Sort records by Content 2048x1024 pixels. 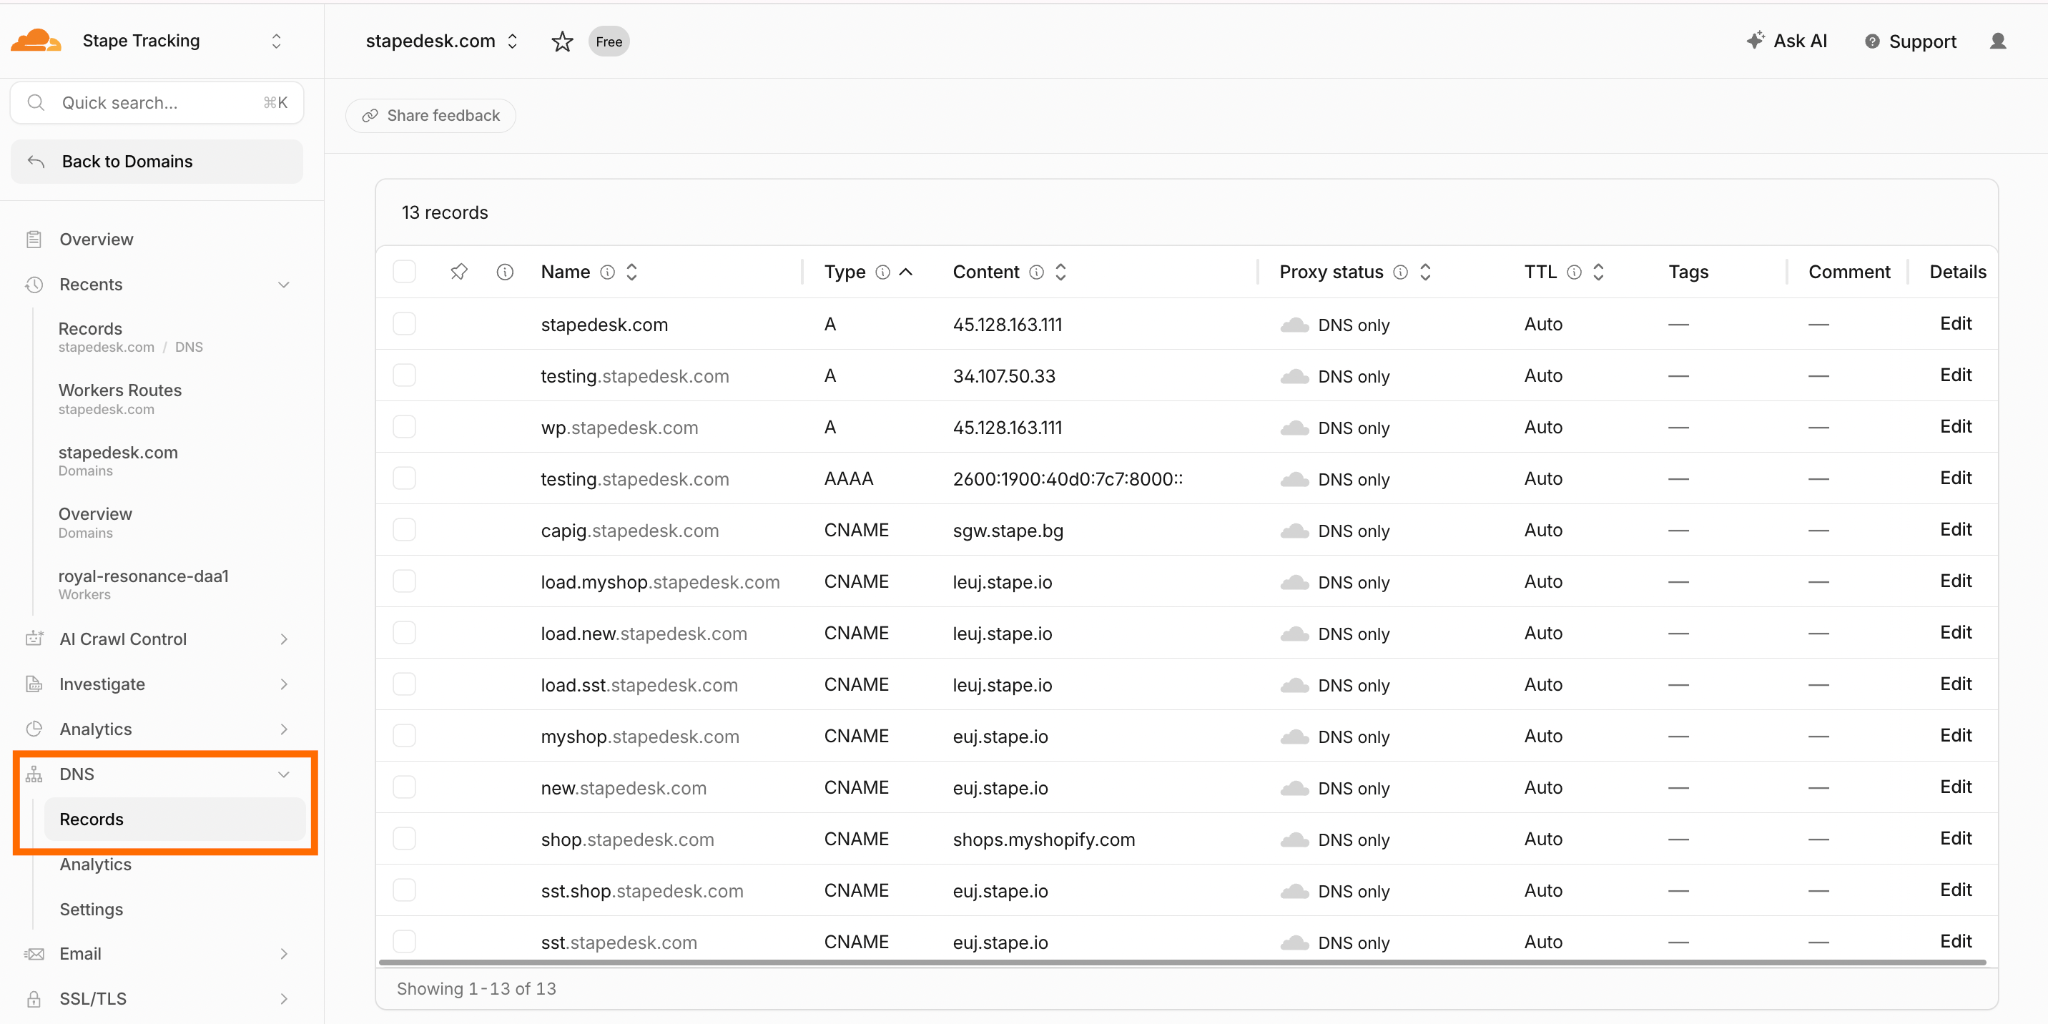[x=1061, y=272]
